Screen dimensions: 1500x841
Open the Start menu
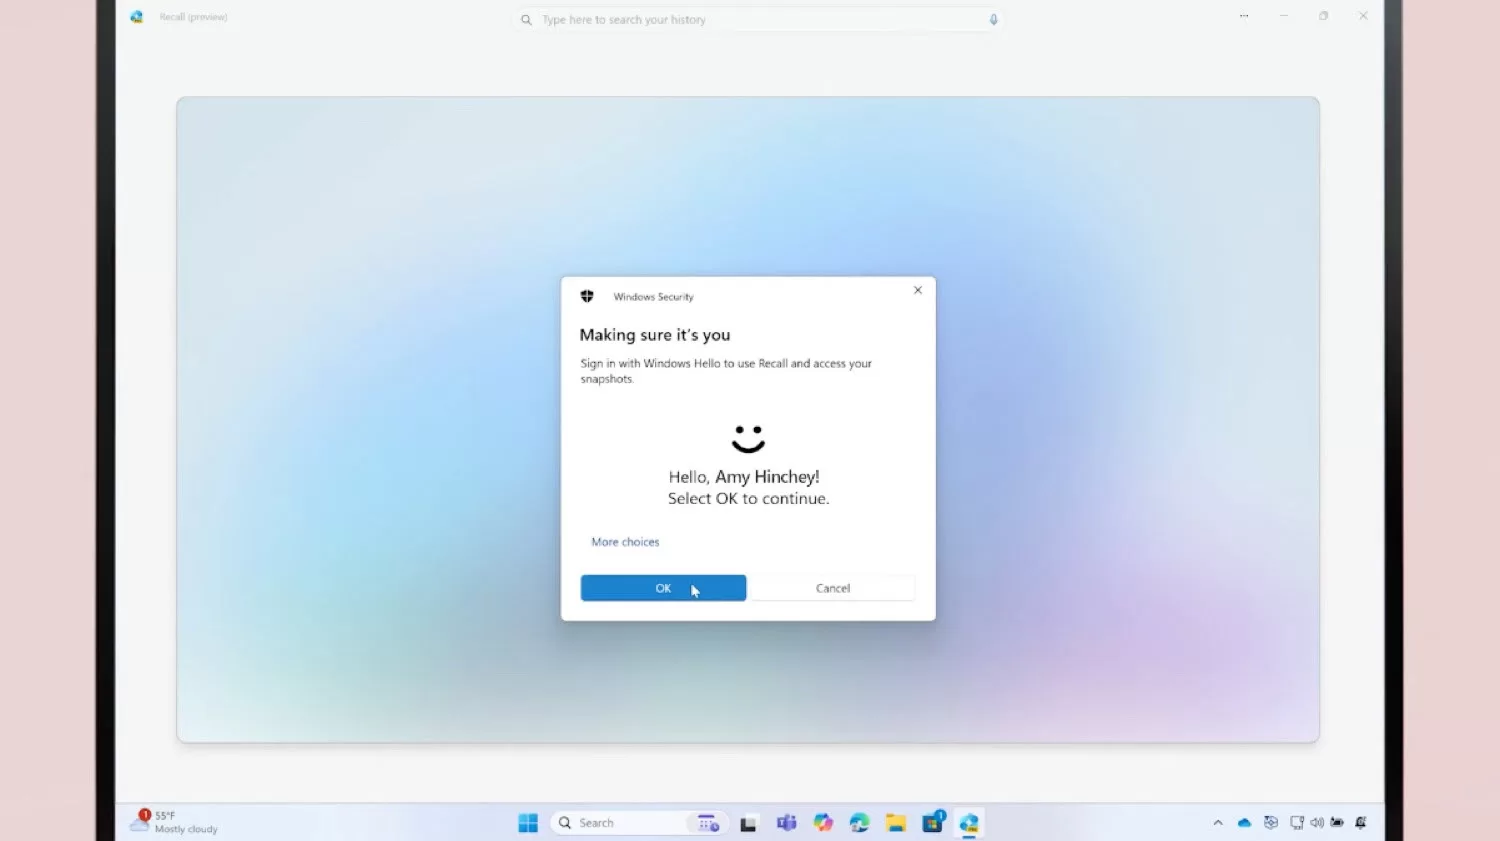[x=528, y=822]
